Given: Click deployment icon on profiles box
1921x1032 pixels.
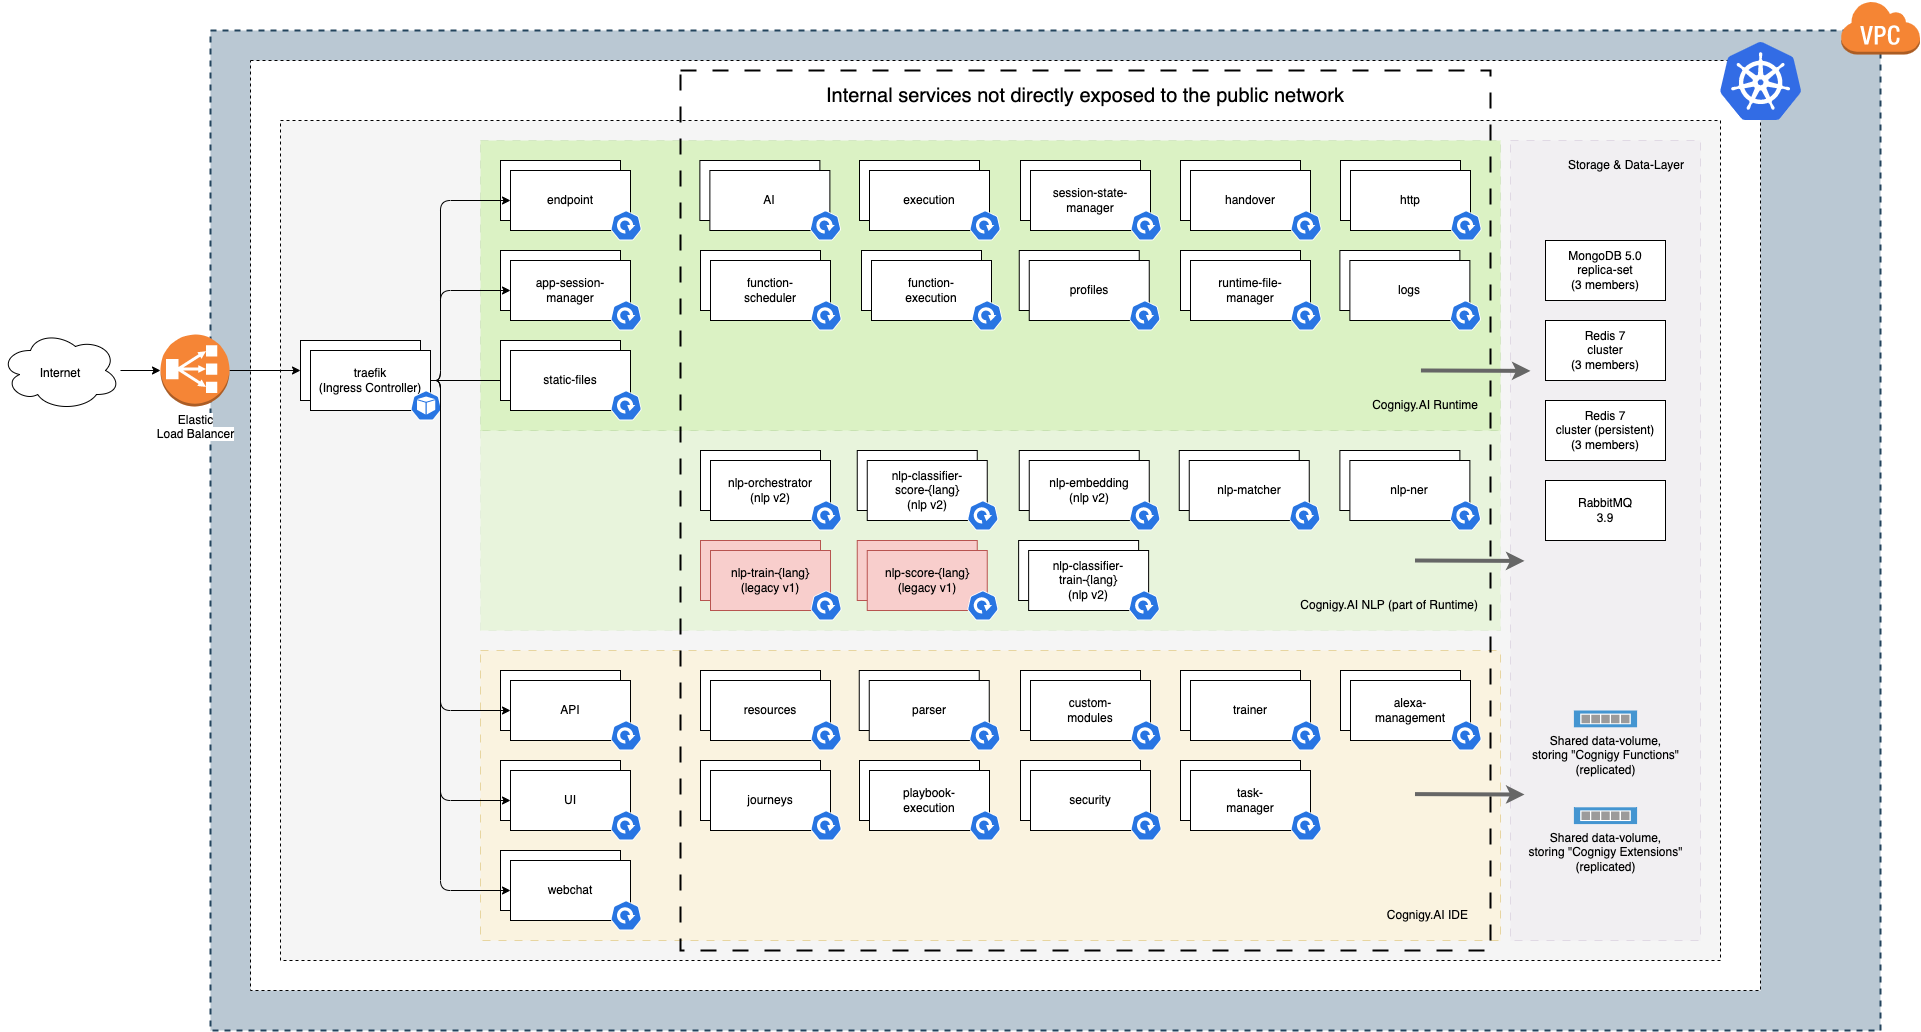Looking at the screenshot, I should click(x=1145, y=316).
